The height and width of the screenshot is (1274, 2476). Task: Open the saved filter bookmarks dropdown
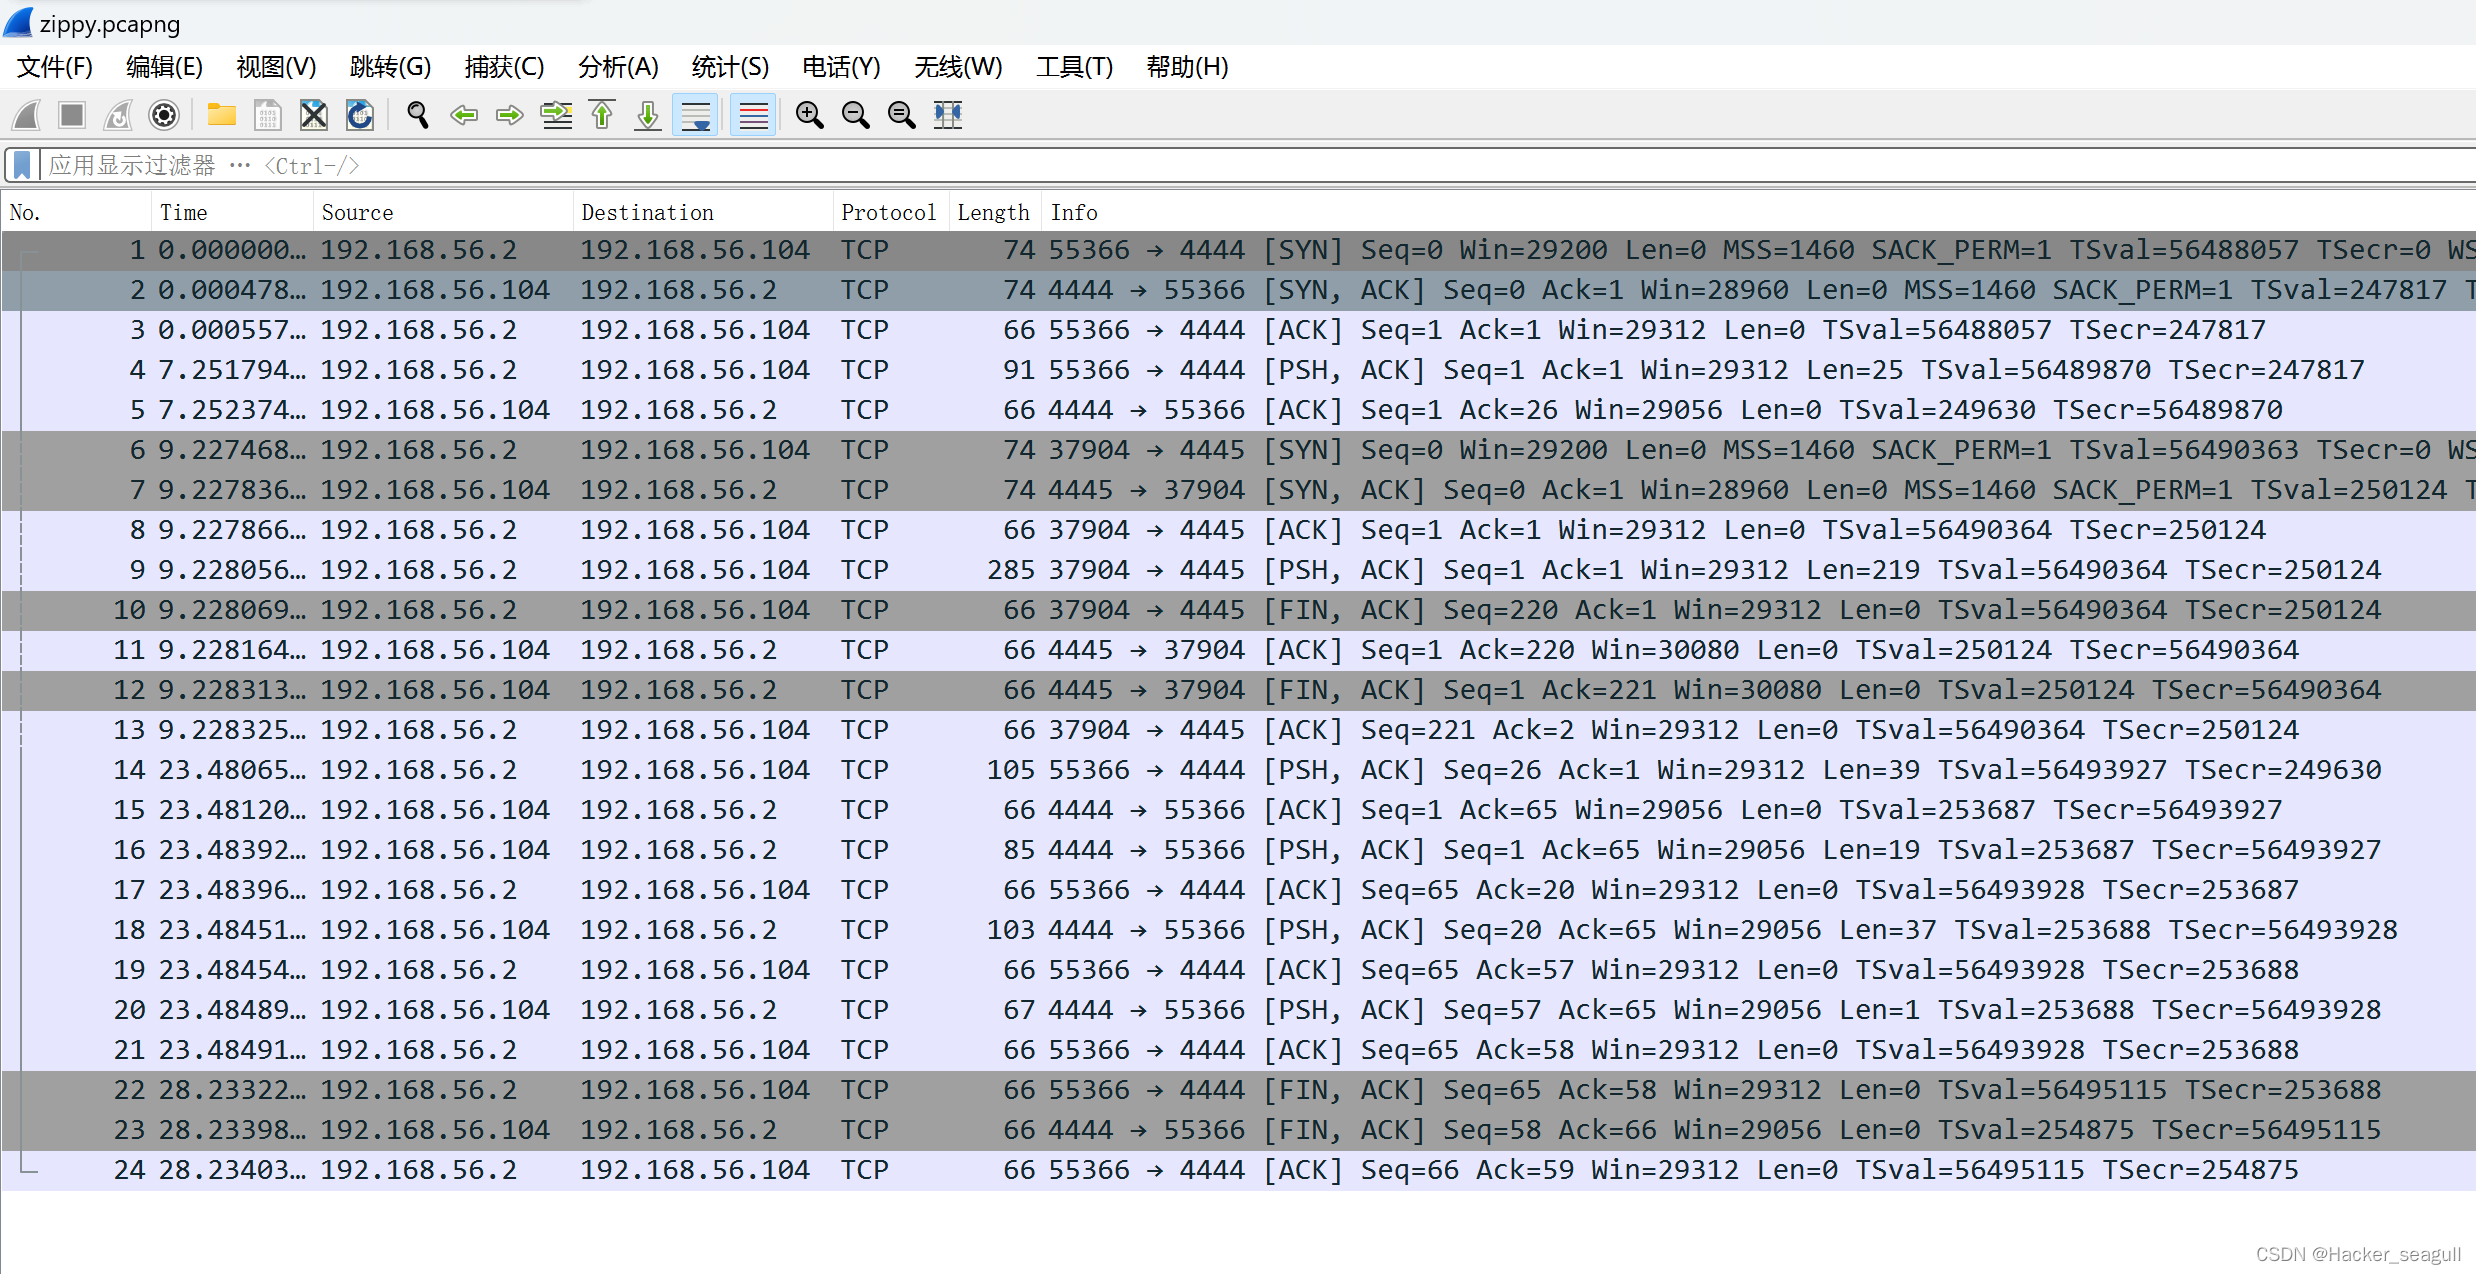21,164
